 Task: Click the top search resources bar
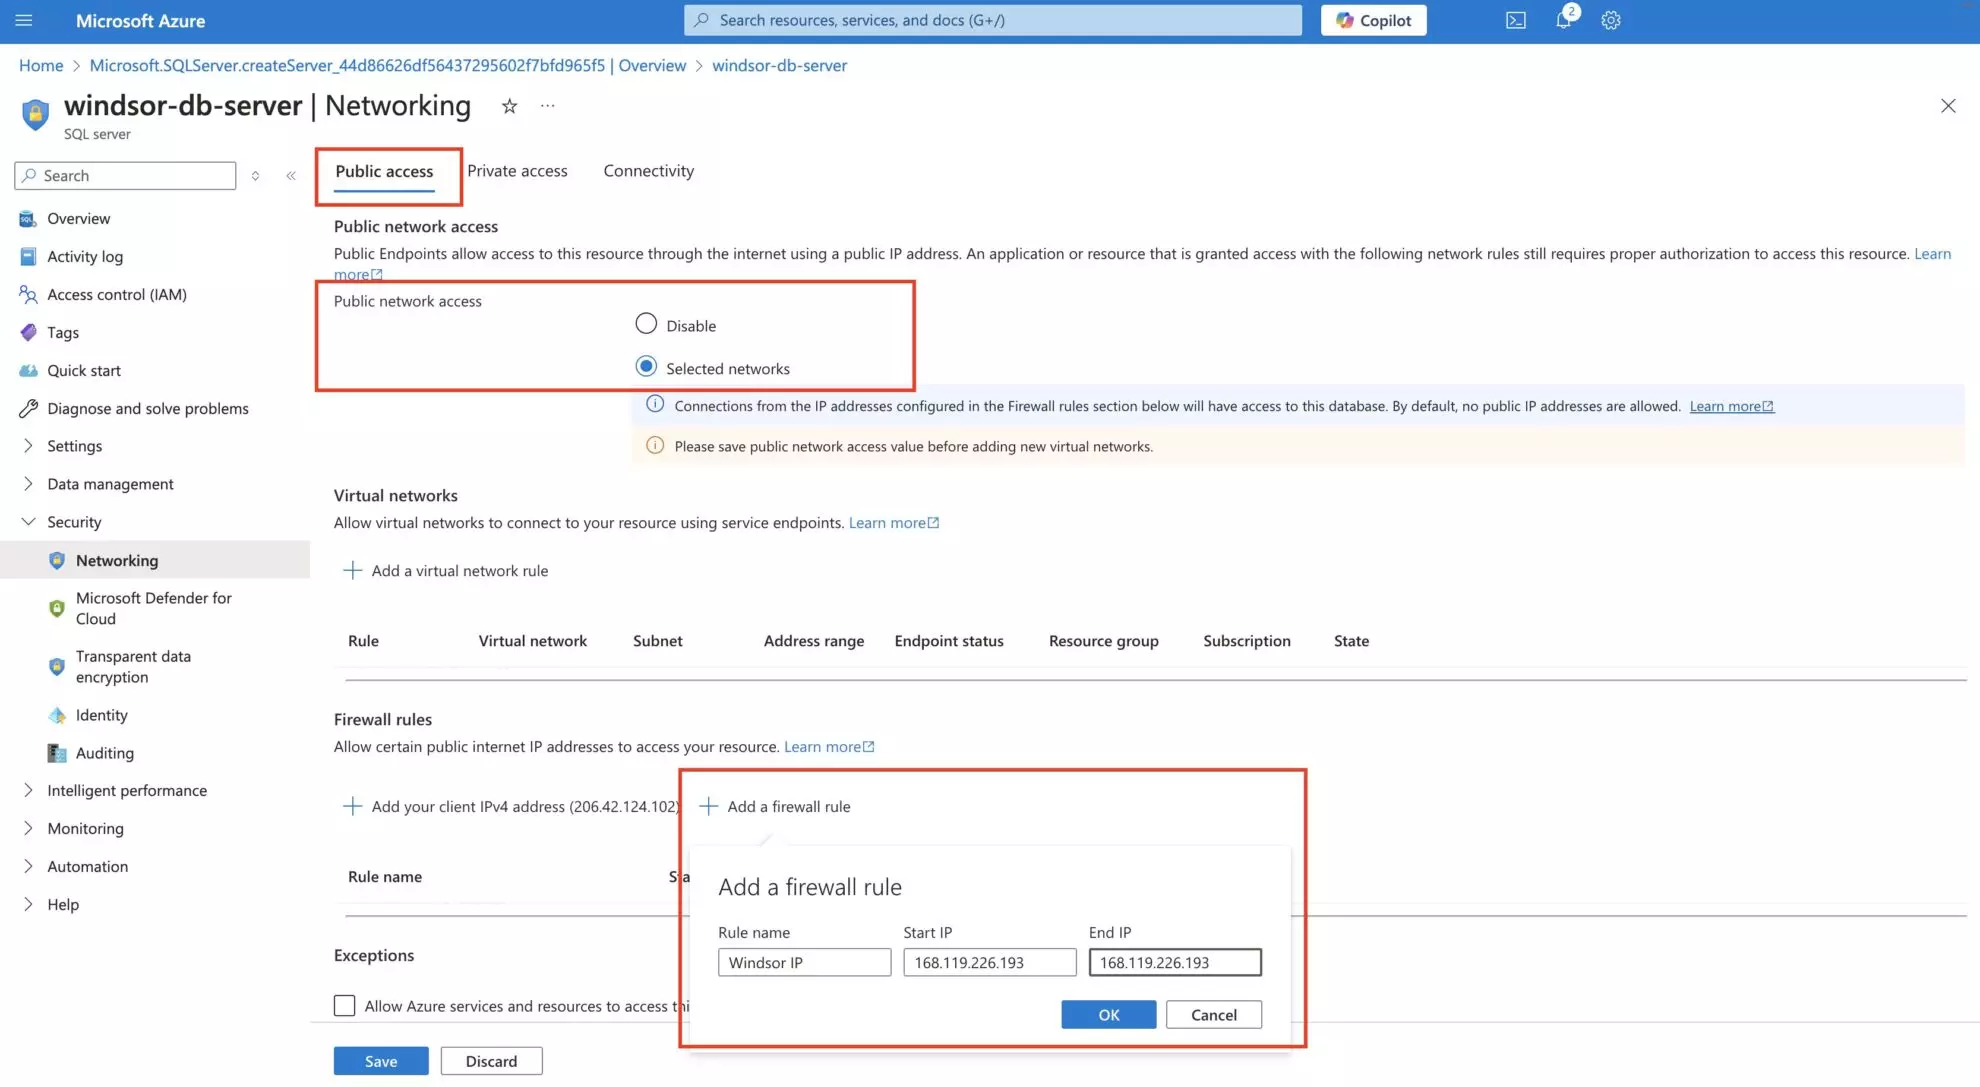(x=993, y=20)
